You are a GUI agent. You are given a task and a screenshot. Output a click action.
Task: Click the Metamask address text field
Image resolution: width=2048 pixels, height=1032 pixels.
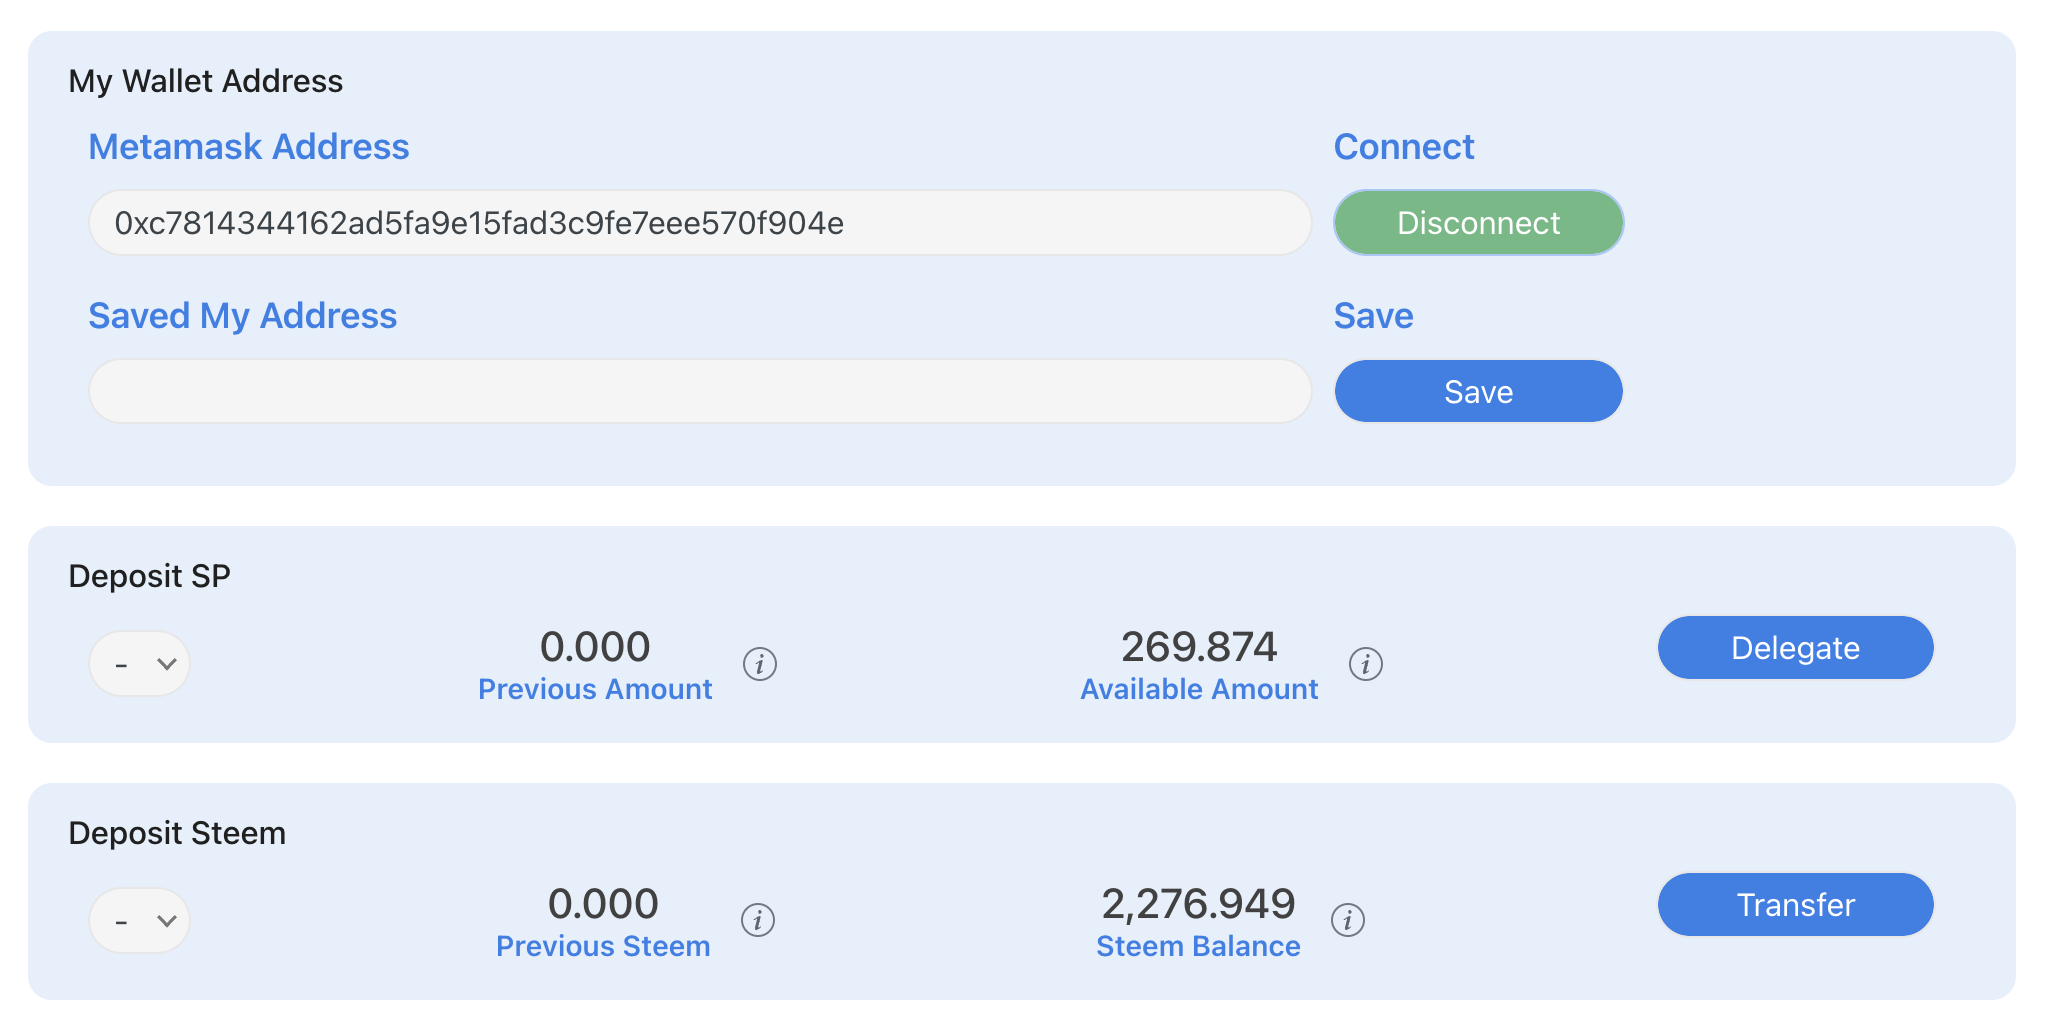click(700, 223)
